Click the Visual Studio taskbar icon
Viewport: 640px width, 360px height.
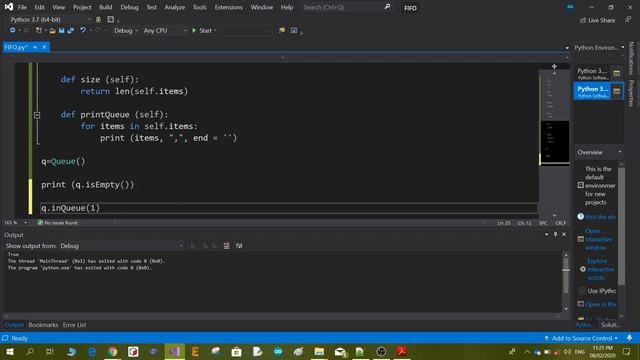(175, 351)
